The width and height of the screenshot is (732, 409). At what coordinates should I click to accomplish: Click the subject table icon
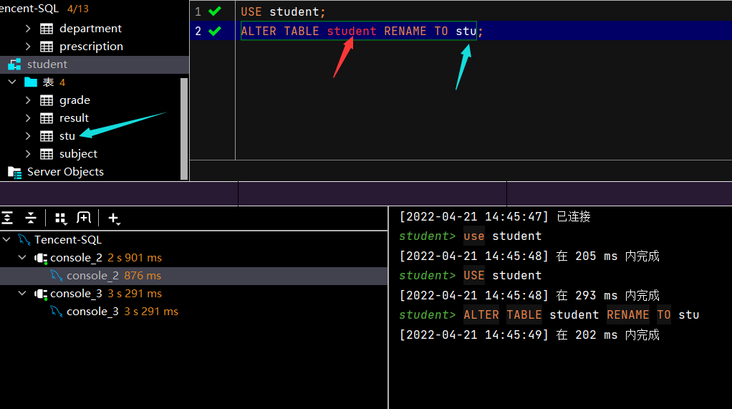click(x=46, y=154)
